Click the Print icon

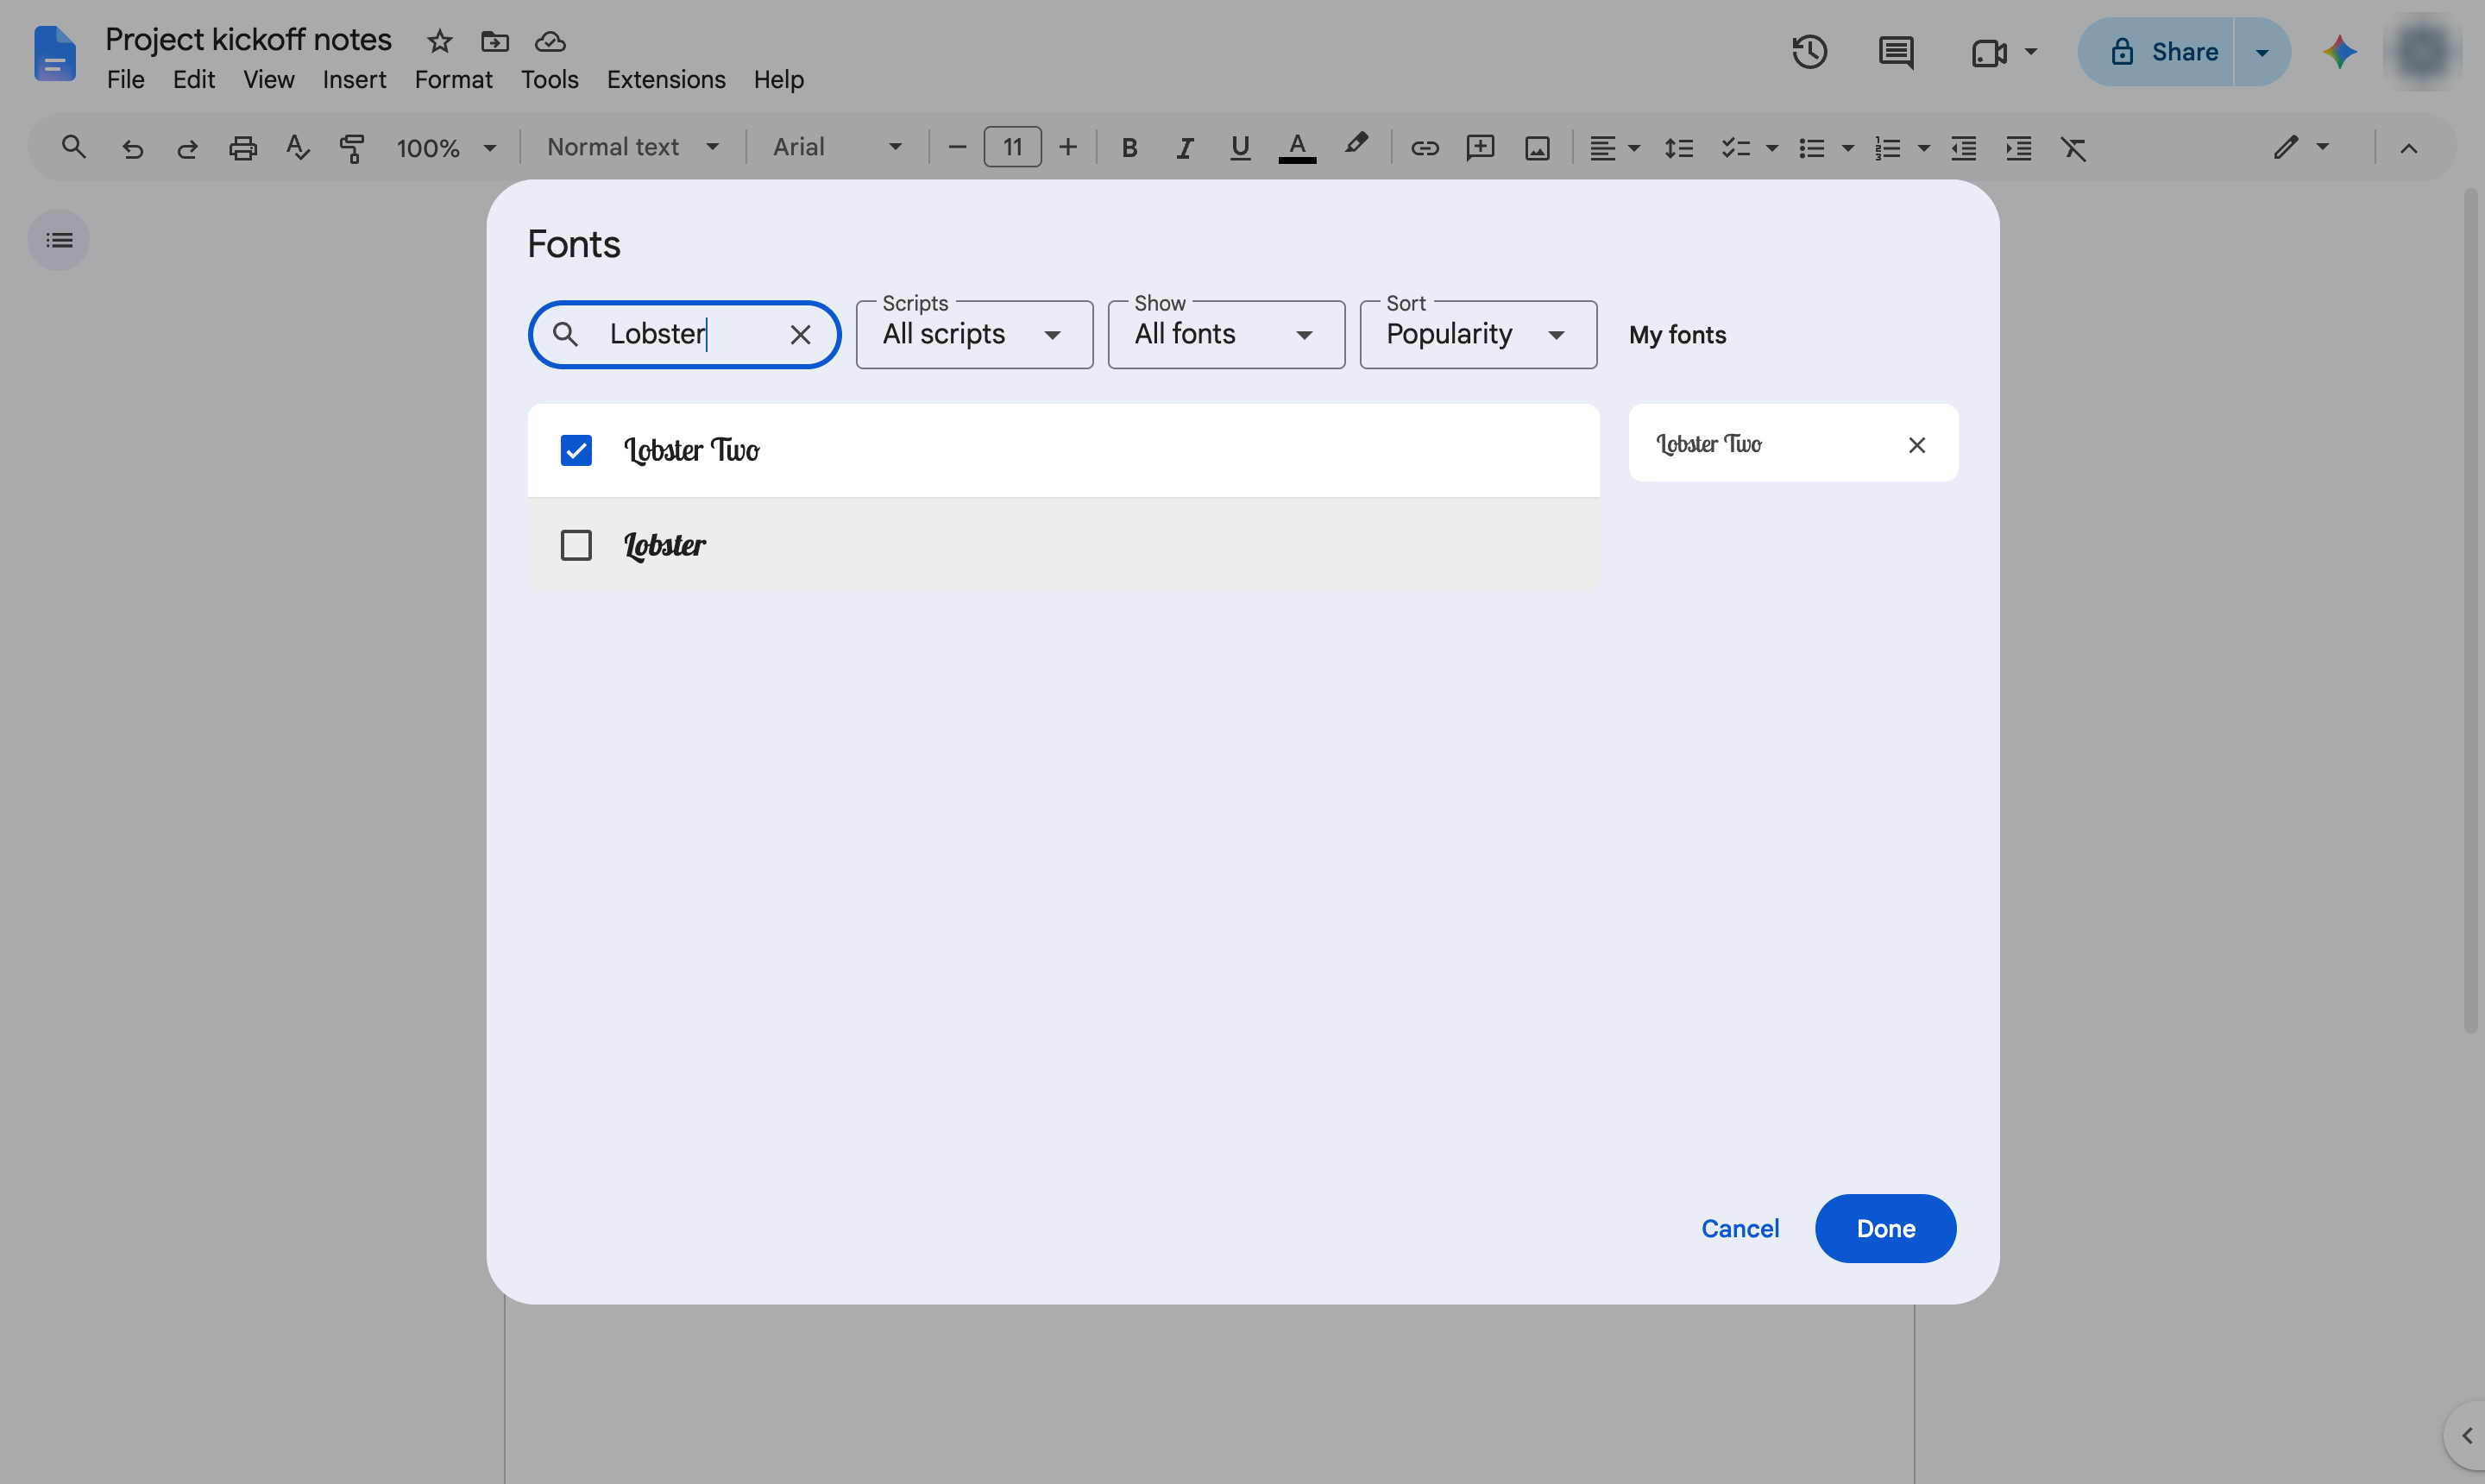(243, 148)
